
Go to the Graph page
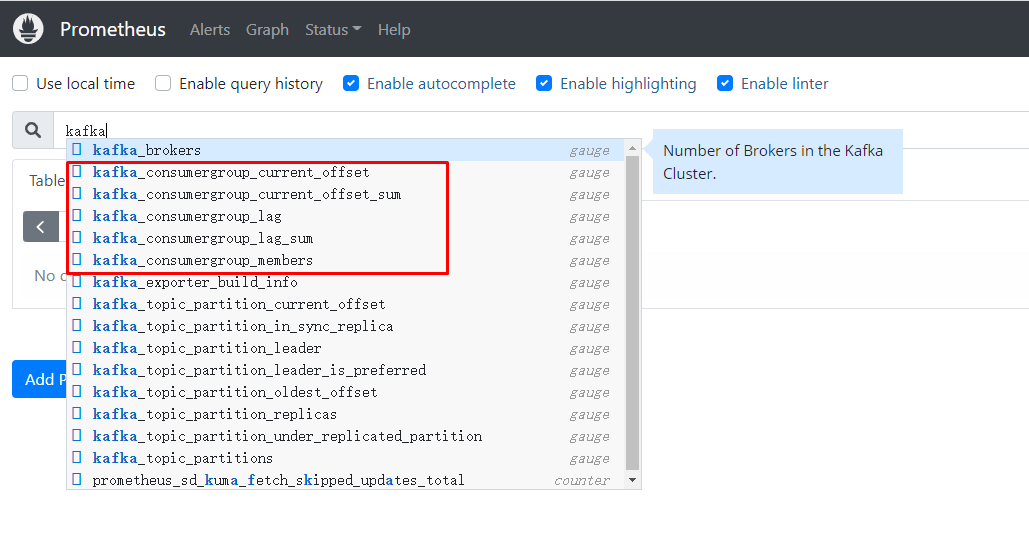tap(267, 30)
